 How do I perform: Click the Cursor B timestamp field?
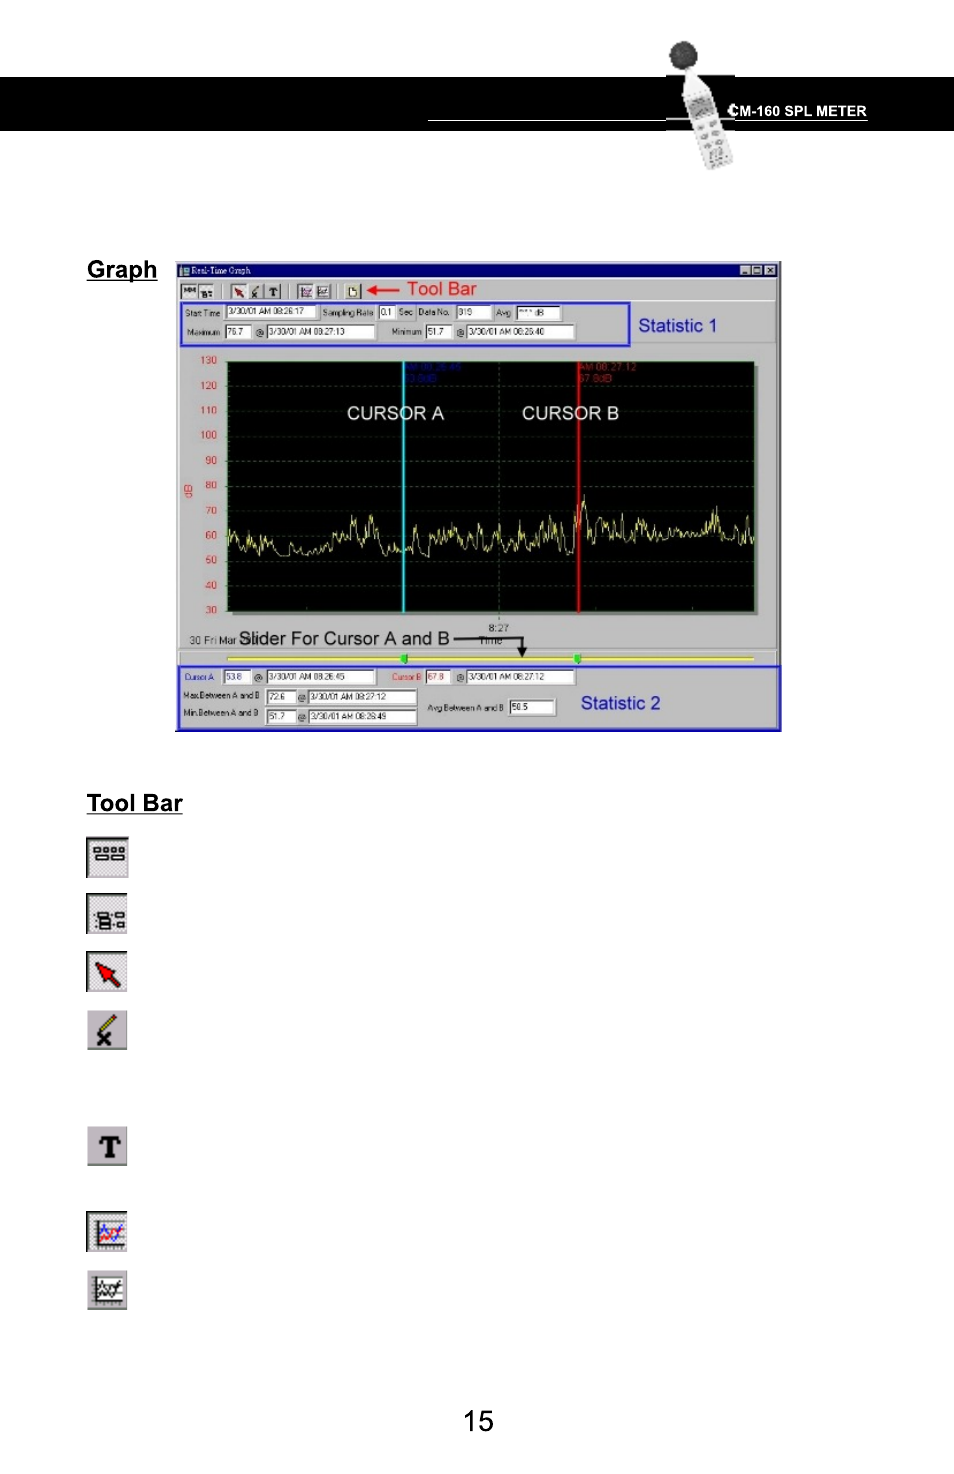click(x=520, y=677)
